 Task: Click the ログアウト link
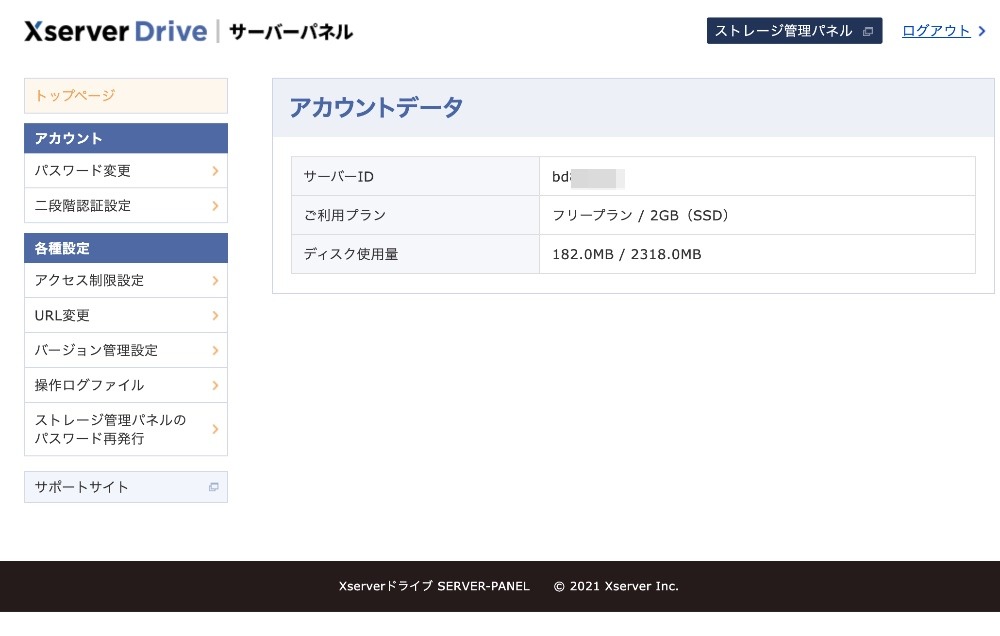938,31
